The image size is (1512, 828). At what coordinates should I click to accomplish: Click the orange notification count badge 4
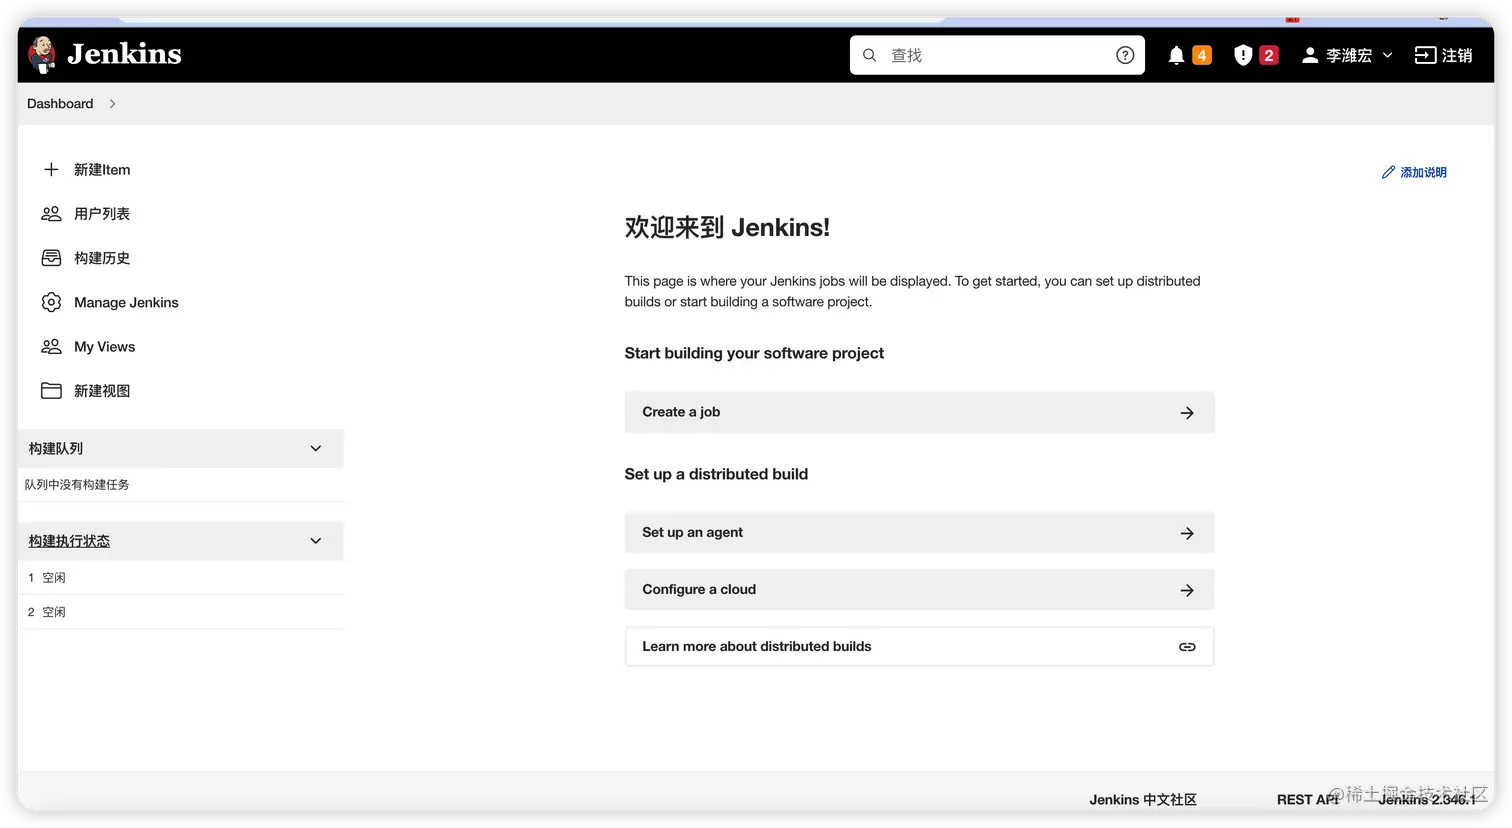[1202, 55]
